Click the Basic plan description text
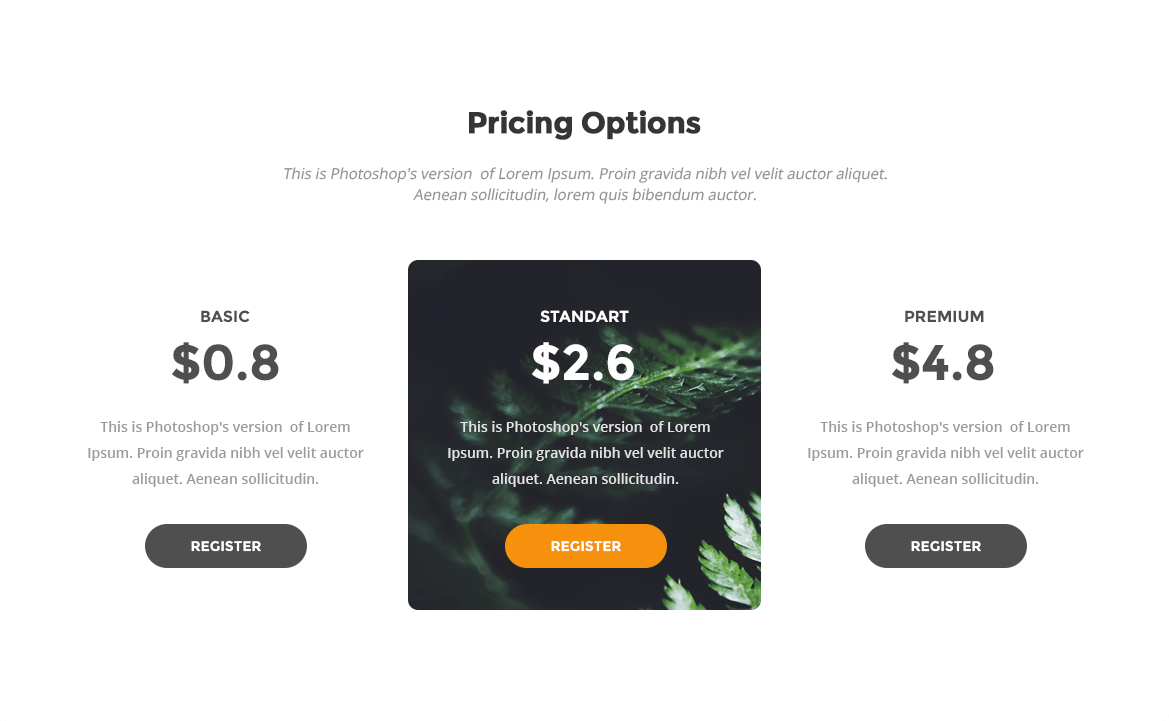This screenshot has width=1169, height=721. coord(225,453)
